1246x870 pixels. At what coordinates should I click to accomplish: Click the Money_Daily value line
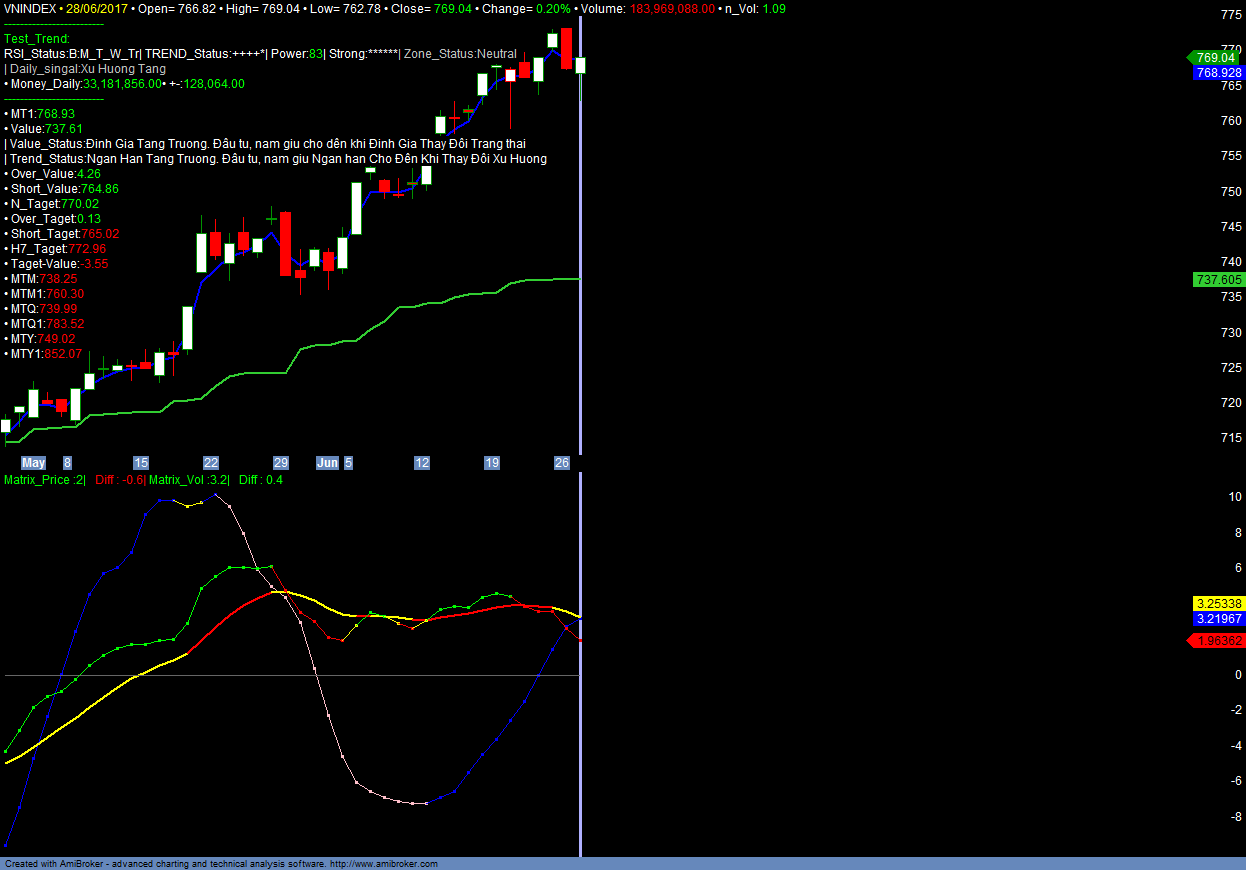point(126,84)
